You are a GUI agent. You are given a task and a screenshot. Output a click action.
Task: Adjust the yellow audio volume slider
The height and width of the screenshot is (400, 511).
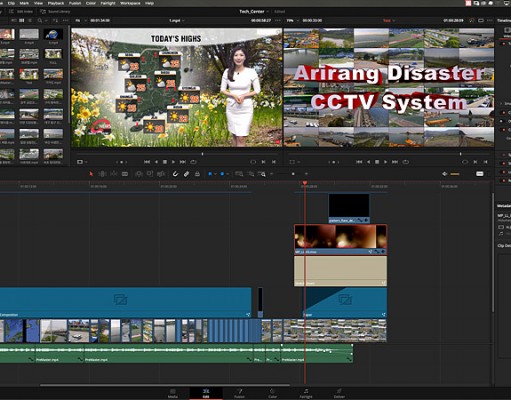coord(455,174)
